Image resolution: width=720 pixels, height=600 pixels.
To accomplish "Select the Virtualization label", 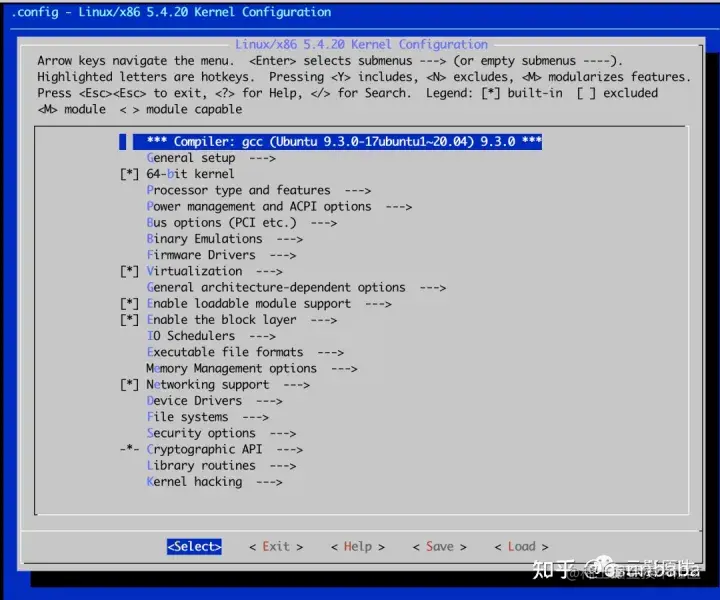I will 194,271.
